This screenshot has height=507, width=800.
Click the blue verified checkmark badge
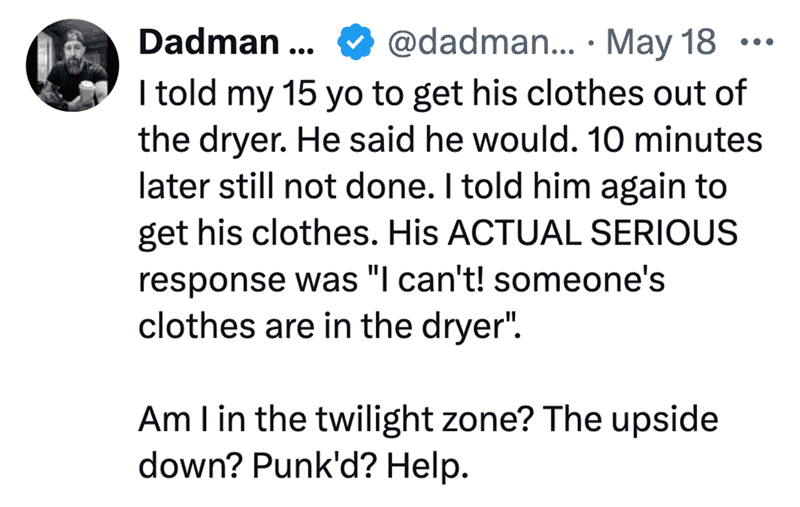tap(356, 42)
